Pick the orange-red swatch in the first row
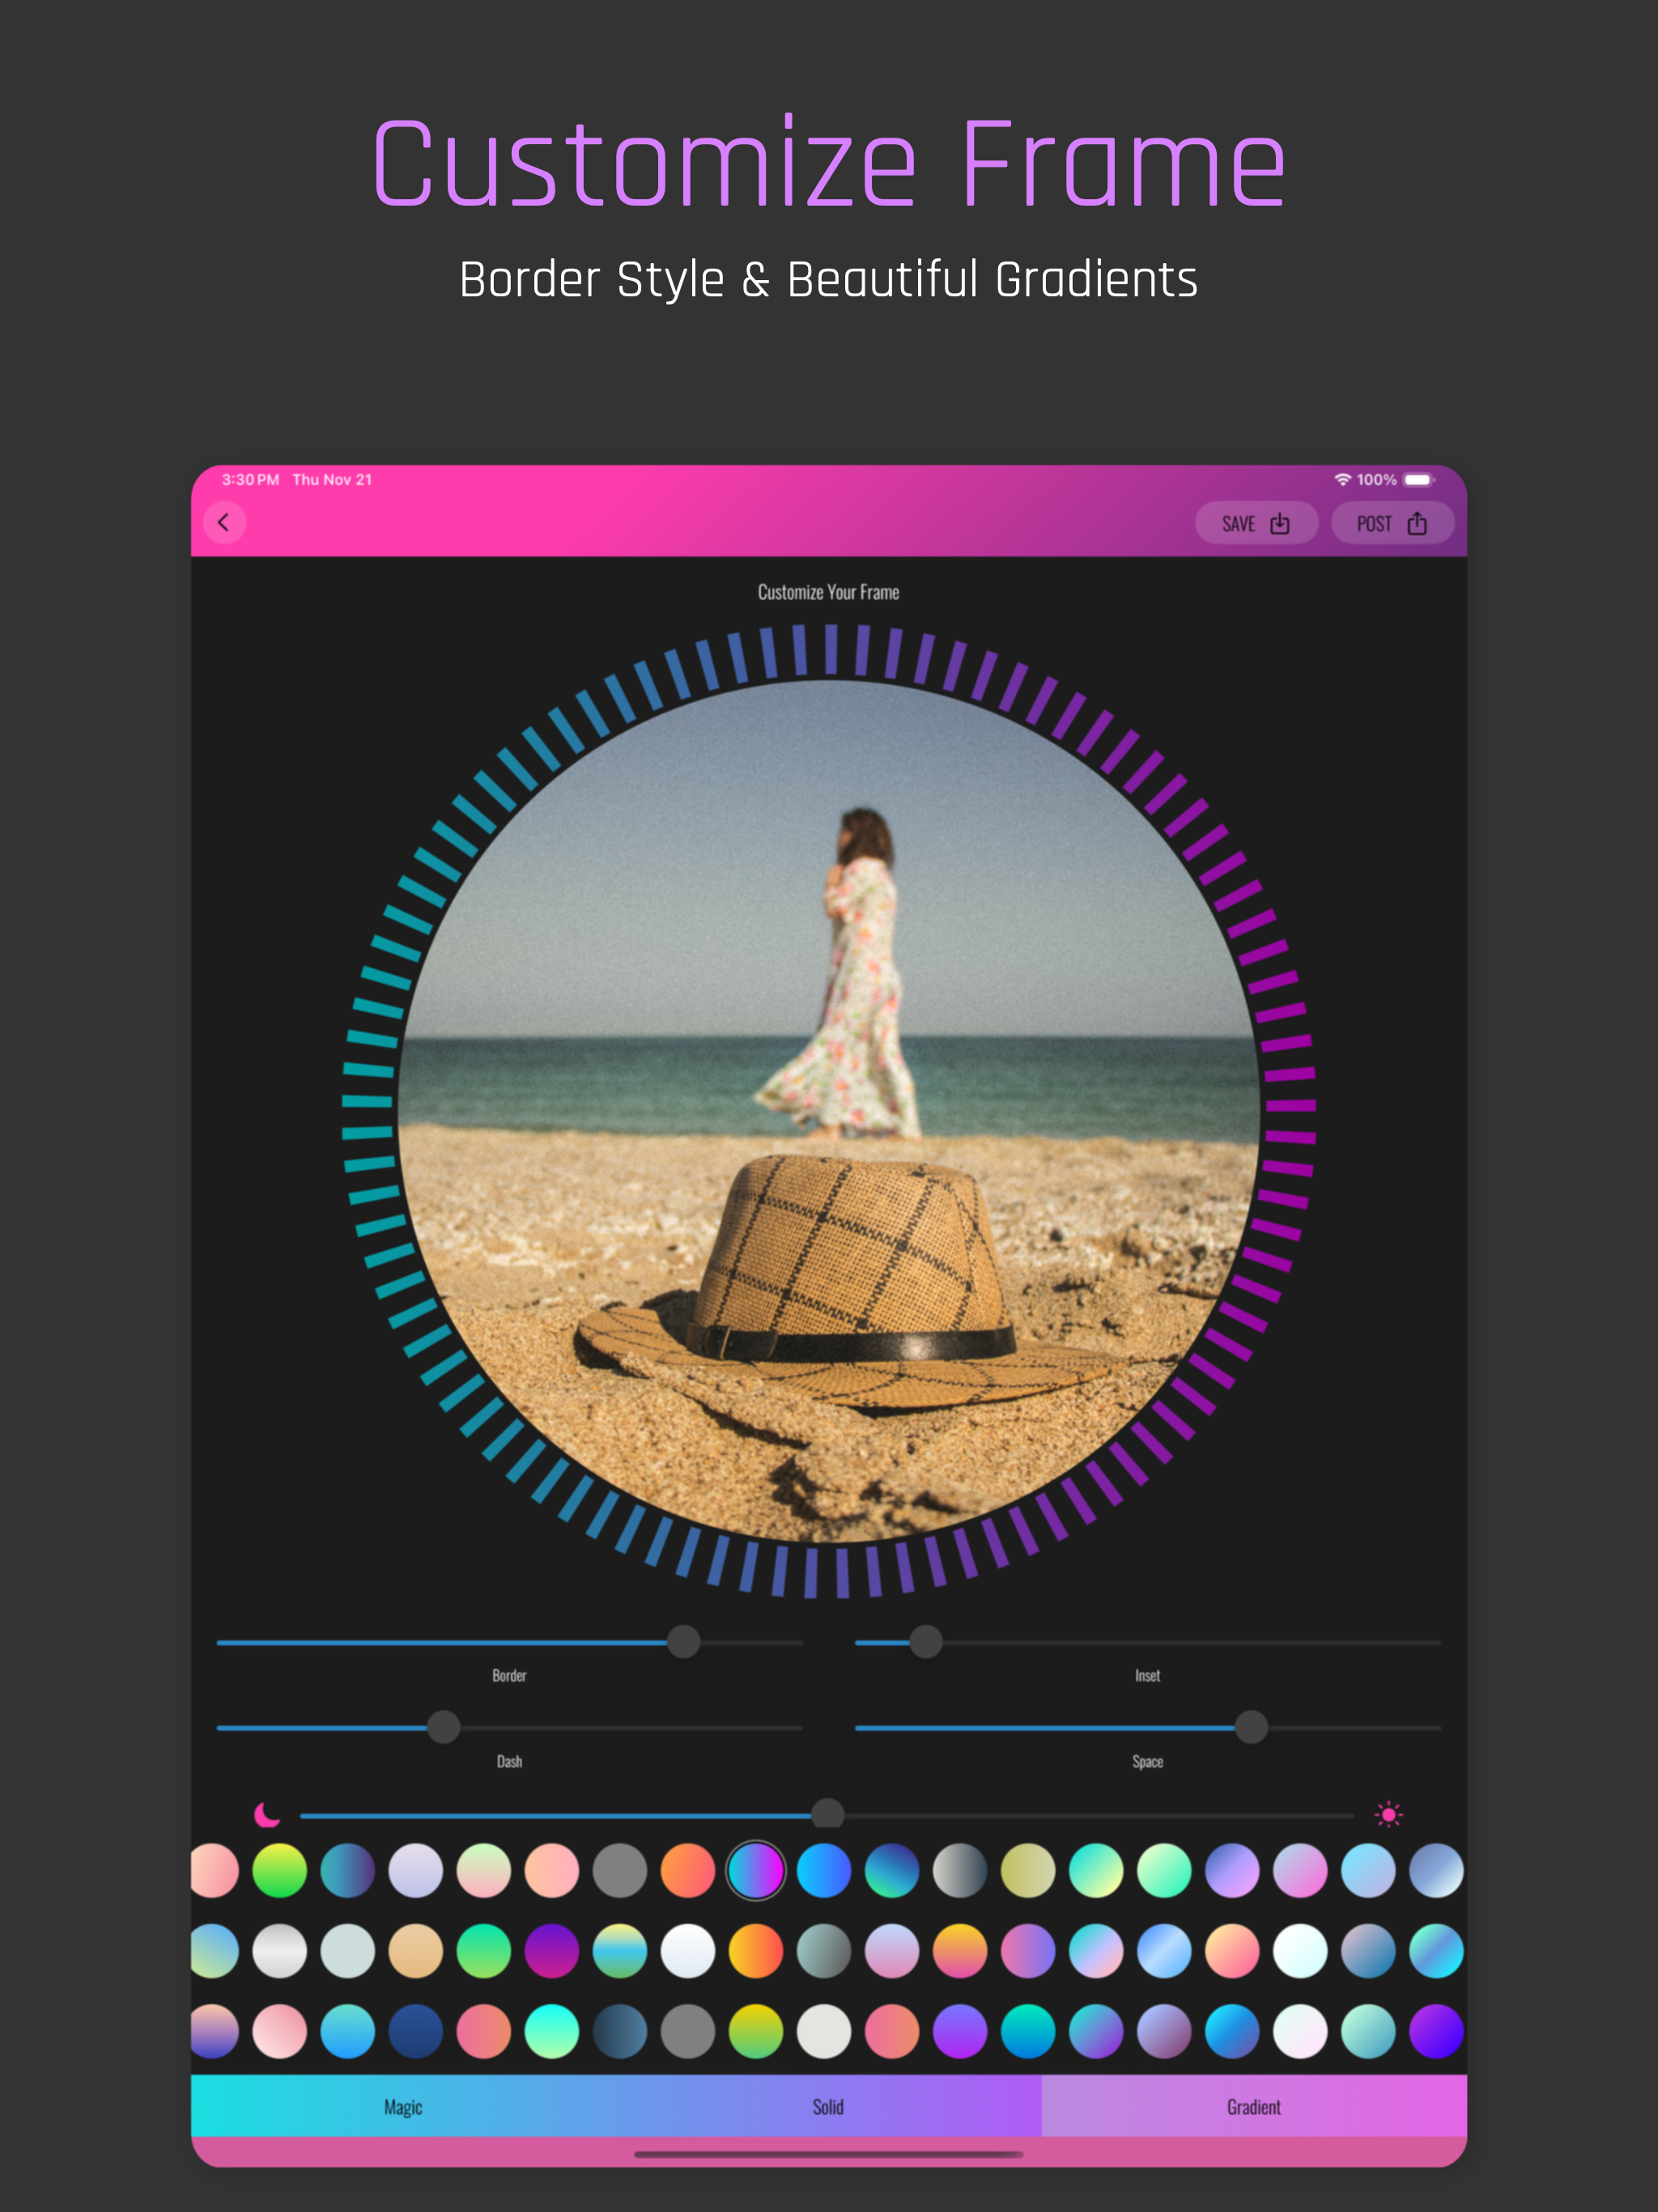This screenshot has height=2212, width=1658. click(x=688, y=1870)
